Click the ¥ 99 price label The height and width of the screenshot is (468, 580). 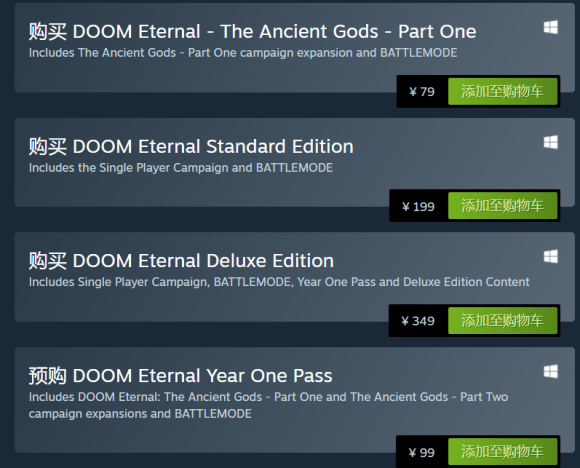(422, 452)
